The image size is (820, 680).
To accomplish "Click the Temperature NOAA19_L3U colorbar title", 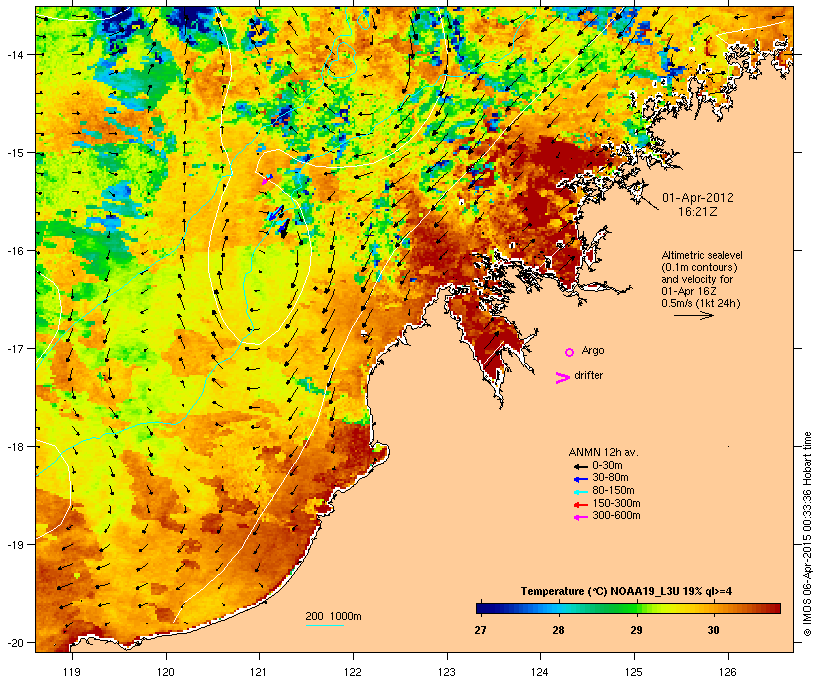I will 626,591.
